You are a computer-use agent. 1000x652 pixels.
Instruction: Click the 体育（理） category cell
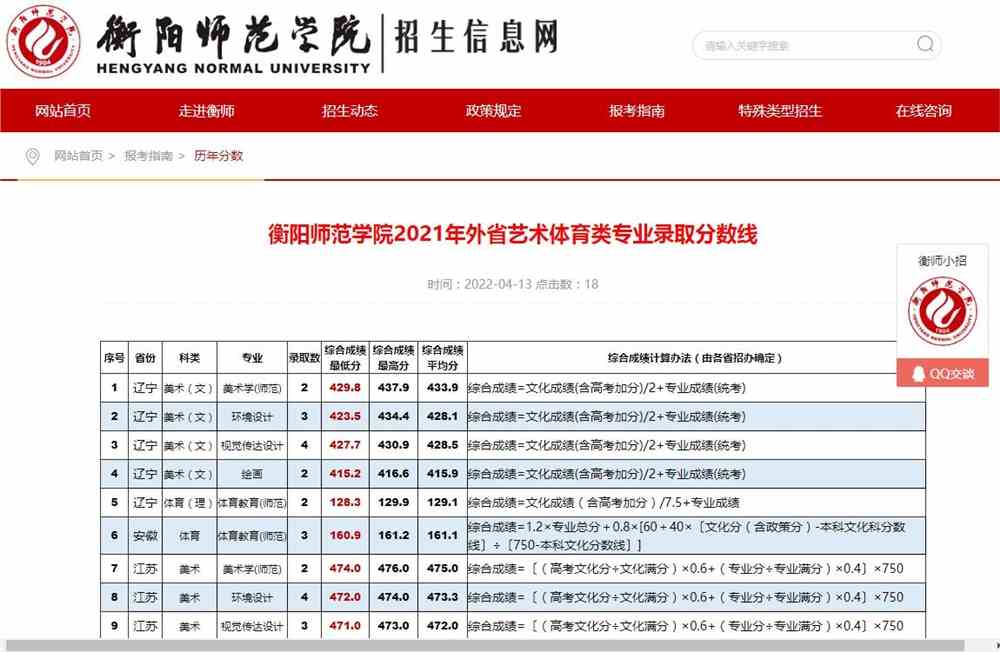click(x=189, y=503)
